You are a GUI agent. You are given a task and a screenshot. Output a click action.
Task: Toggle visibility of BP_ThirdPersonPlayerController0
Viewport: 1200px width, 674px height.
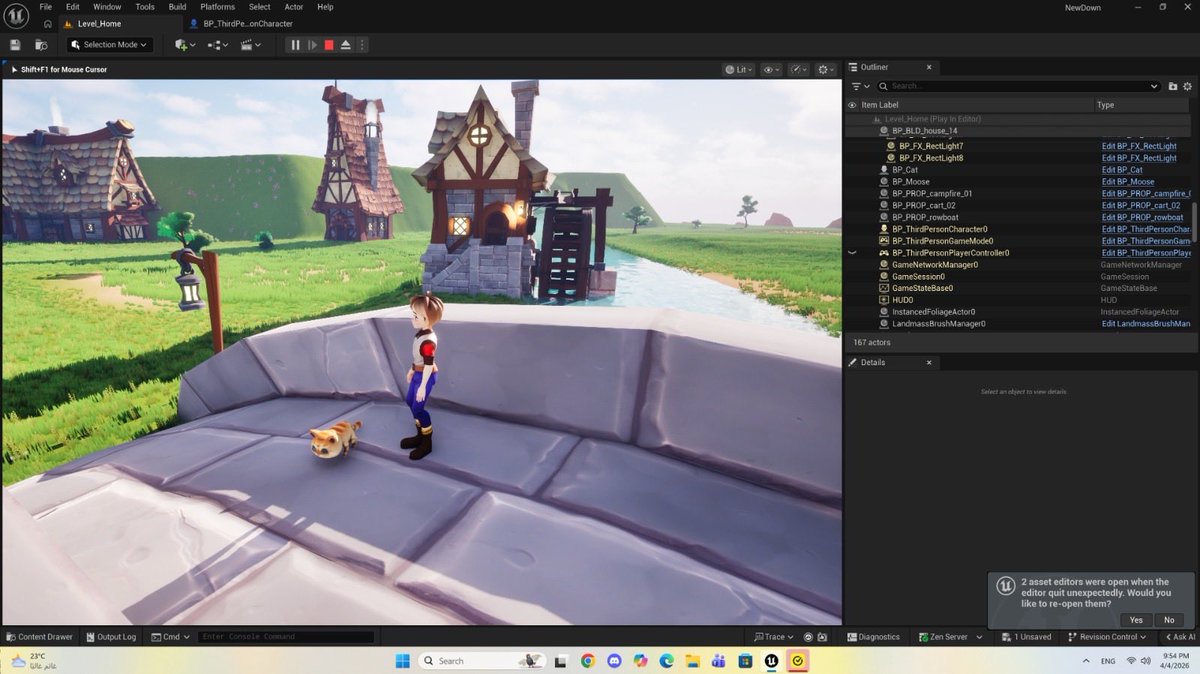tap(853, 253)
